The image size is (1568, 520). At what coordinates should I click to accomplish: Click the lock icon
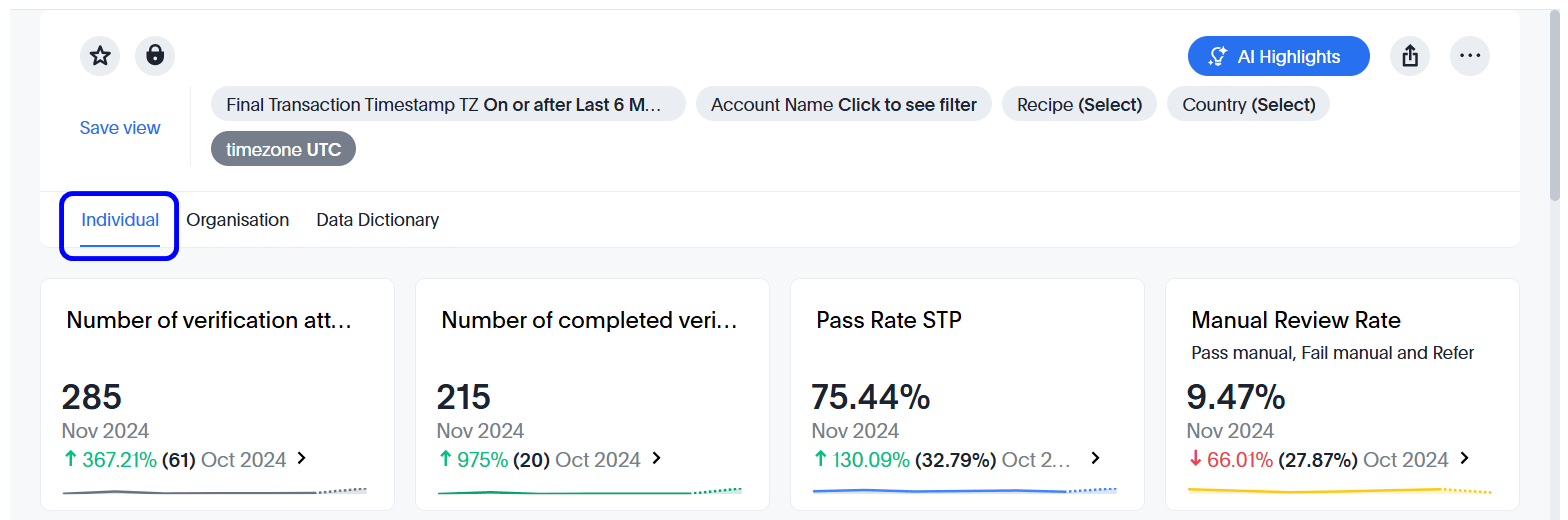(155, 56)
